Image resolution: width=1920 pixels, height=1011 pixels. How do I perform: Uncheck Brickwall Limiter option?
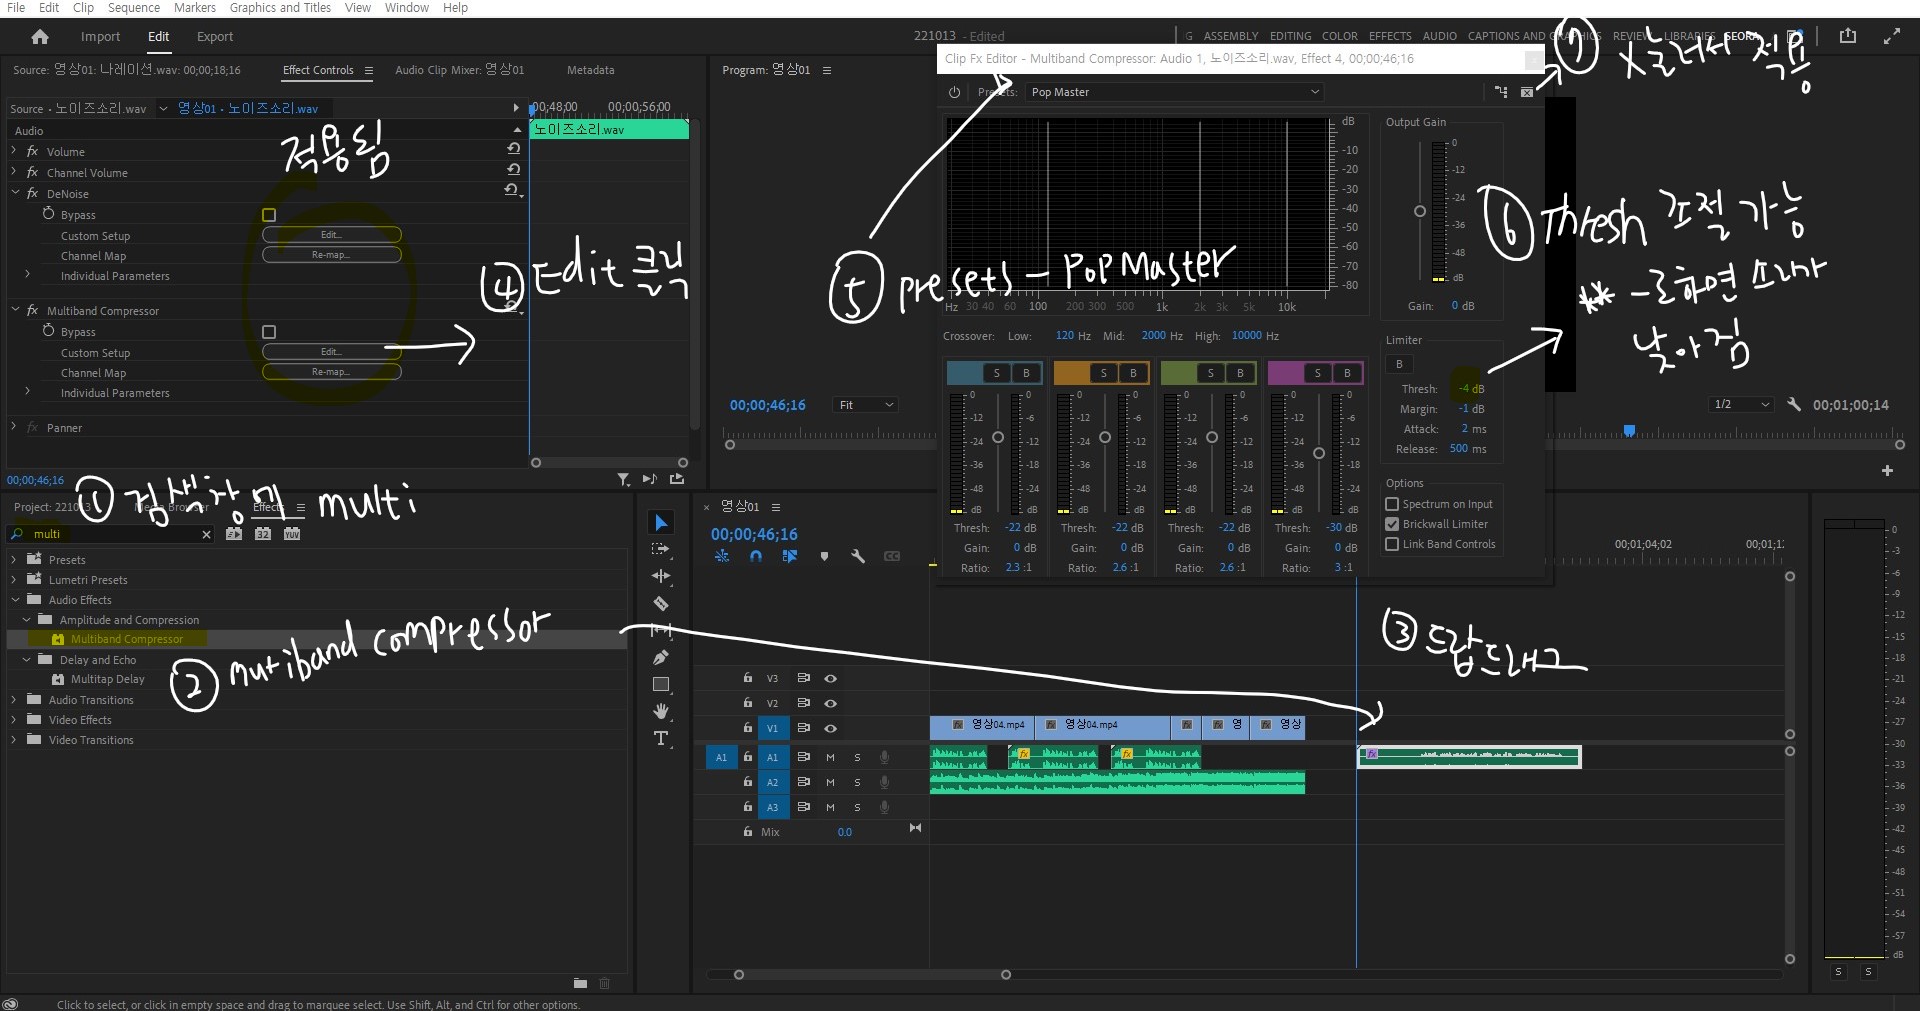click(x=1392, y=524)
